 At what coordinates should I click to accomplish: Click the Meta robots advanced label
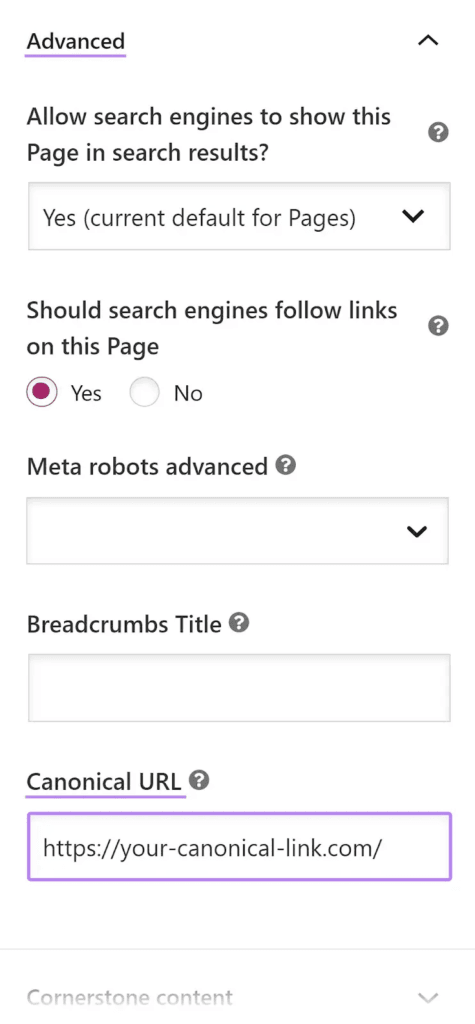click(x=148, y=466)
